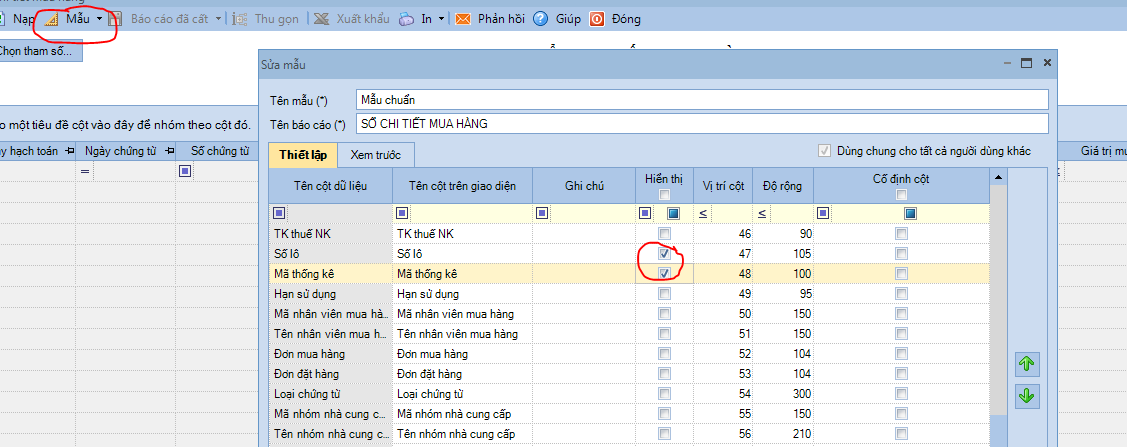Image resolution: width=1127 pixels, height=447 pixels.
Task: Check Cố định cột for TK thuế NK
Action: click(902, 234)
